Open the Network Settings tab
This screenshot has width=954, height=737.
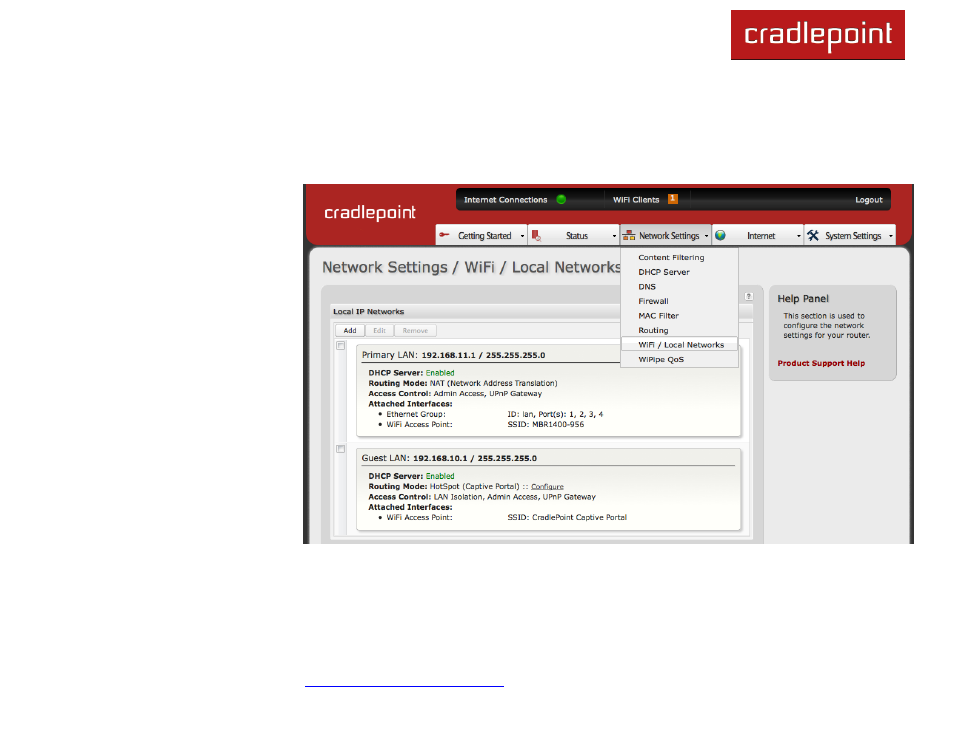pyautogui.click(x=666, y=236)
